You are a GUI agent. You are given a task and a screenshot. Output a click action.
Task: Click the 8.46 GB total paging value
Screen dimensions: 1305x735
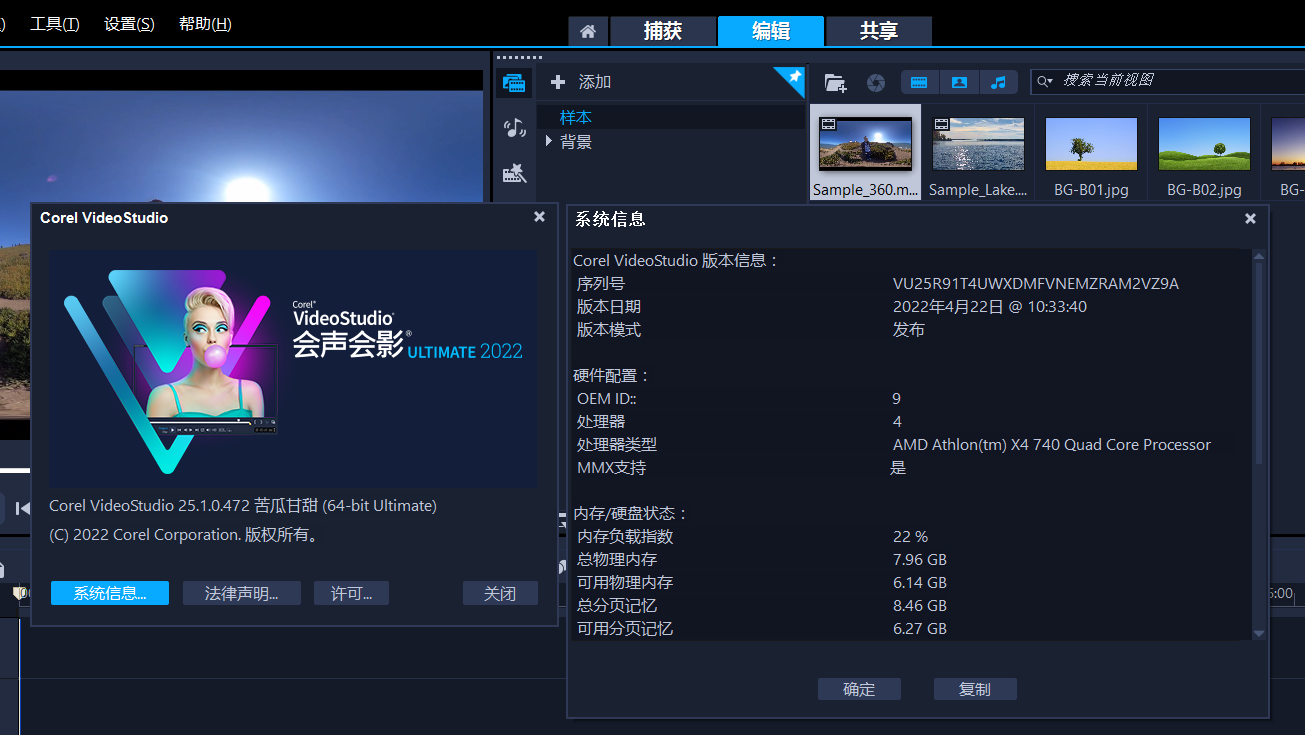tap(920, 606)
